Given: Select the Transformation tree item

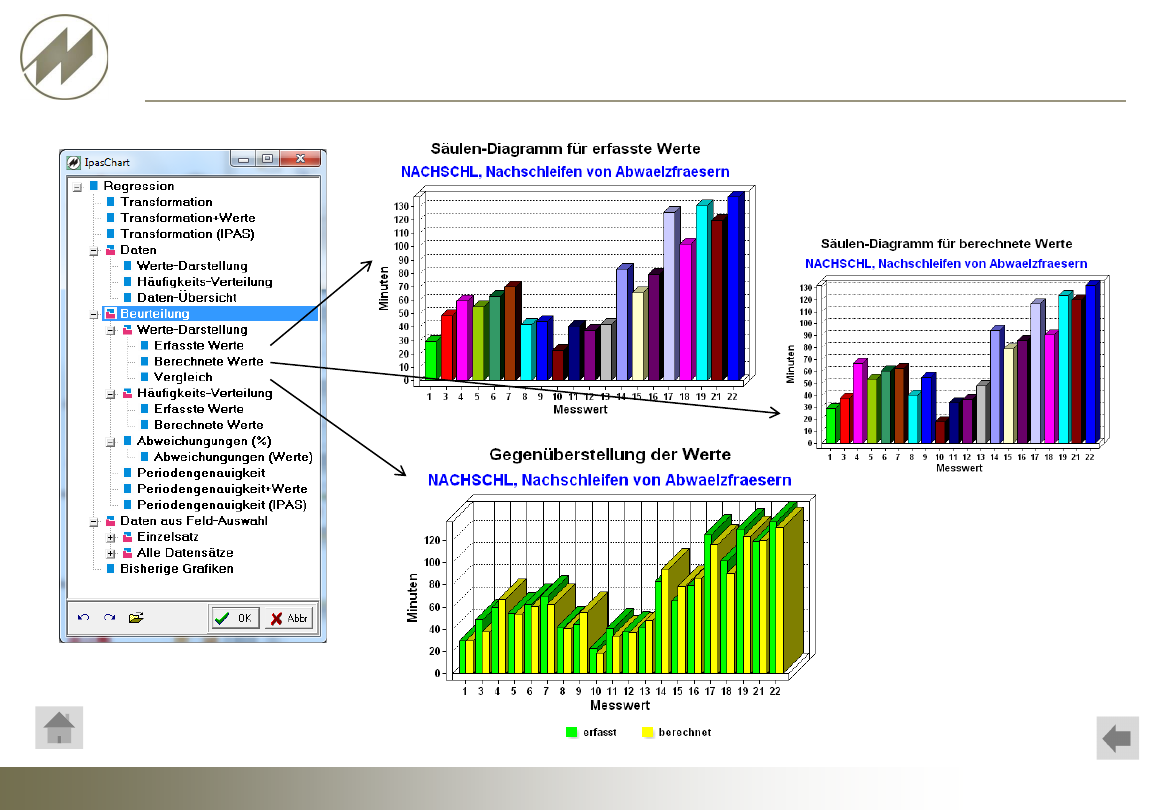Looking at the screenshot, I should [x=166, y=202].
